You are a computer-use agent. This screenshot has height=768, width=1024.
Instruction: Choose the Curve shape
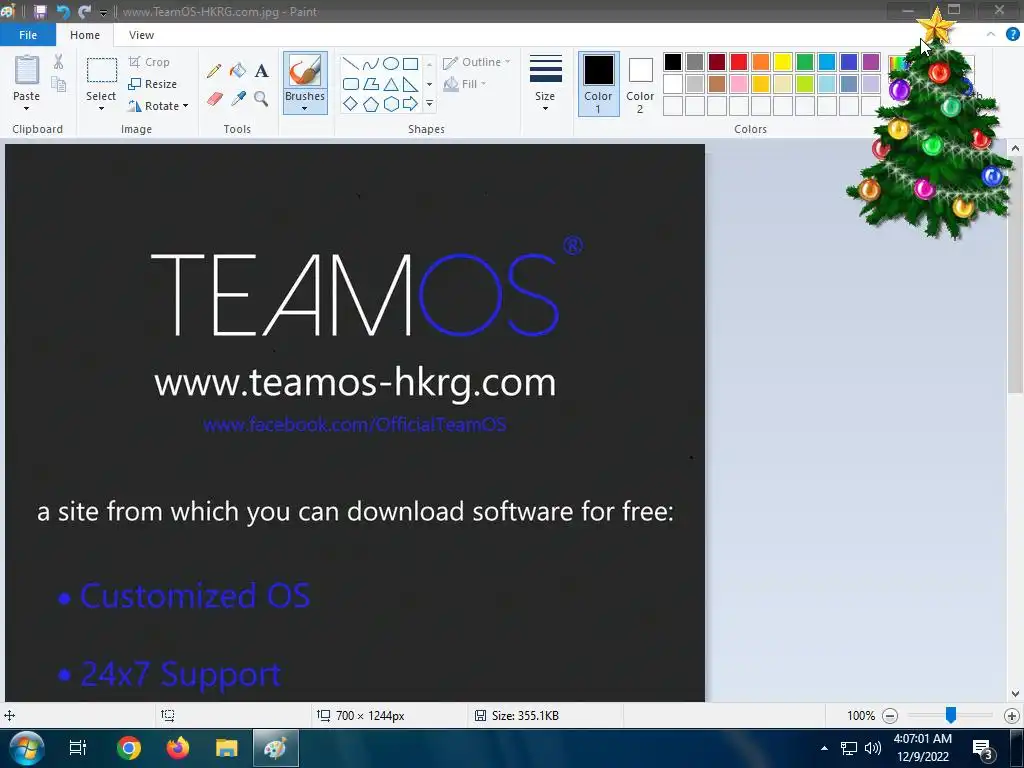tap(370, 63)
